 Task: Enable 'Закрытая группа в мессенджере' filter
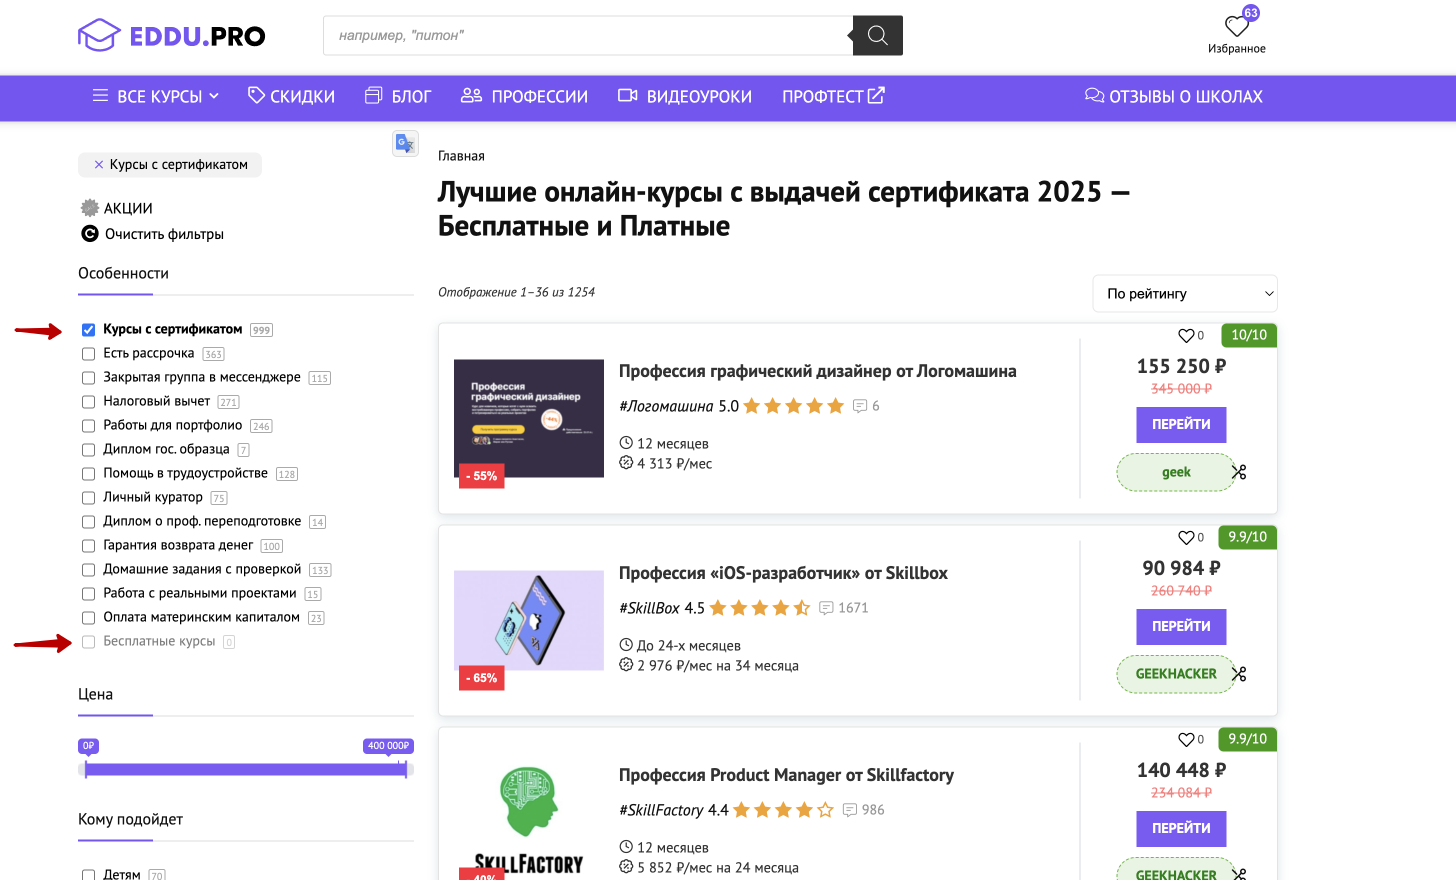[88, 378]
